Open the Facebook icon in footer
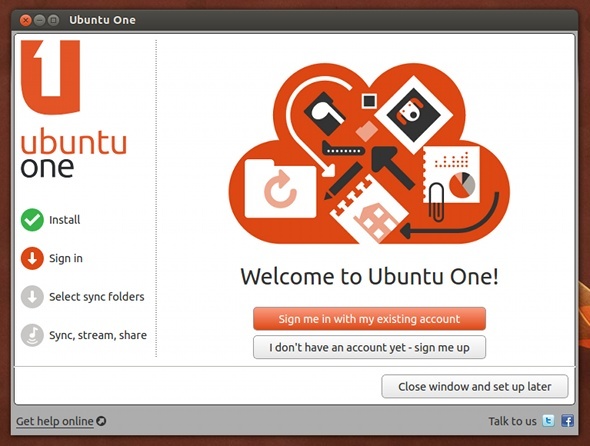Image resolution: width=590 pixels, height=446 pixels. tap(567, 420)
